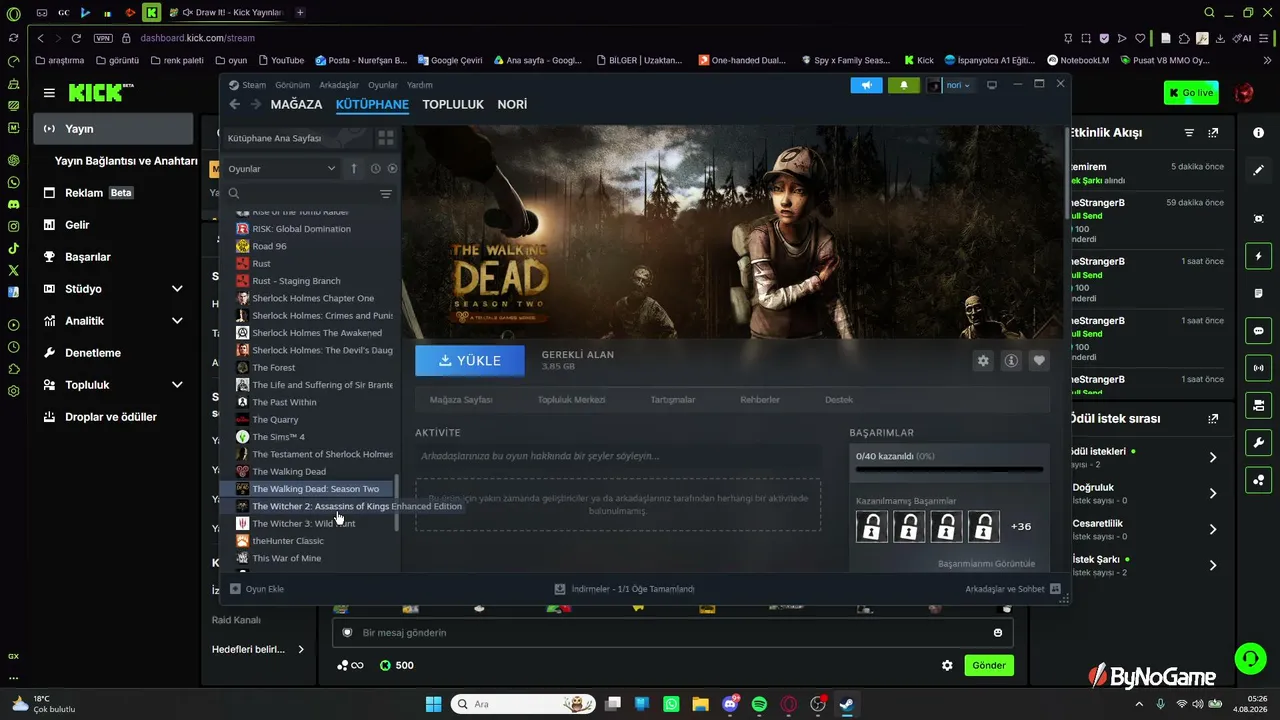The image size is (1280, 720).
Task: Sort library with the up-arrow icon
Action: tap(353, 169)
